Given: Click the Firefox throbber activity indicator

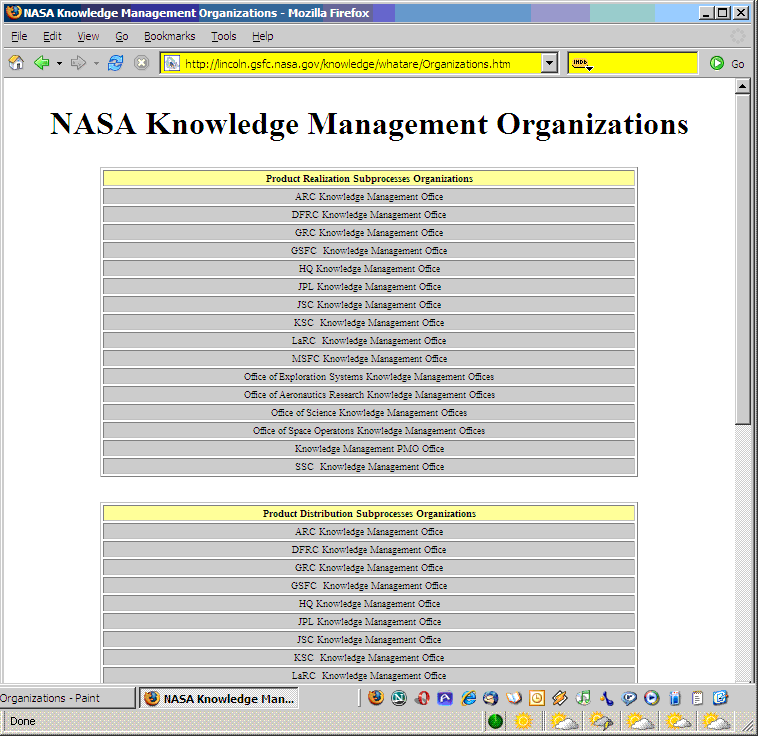Looking at the screenshot, I should click(x=738, y=36).
